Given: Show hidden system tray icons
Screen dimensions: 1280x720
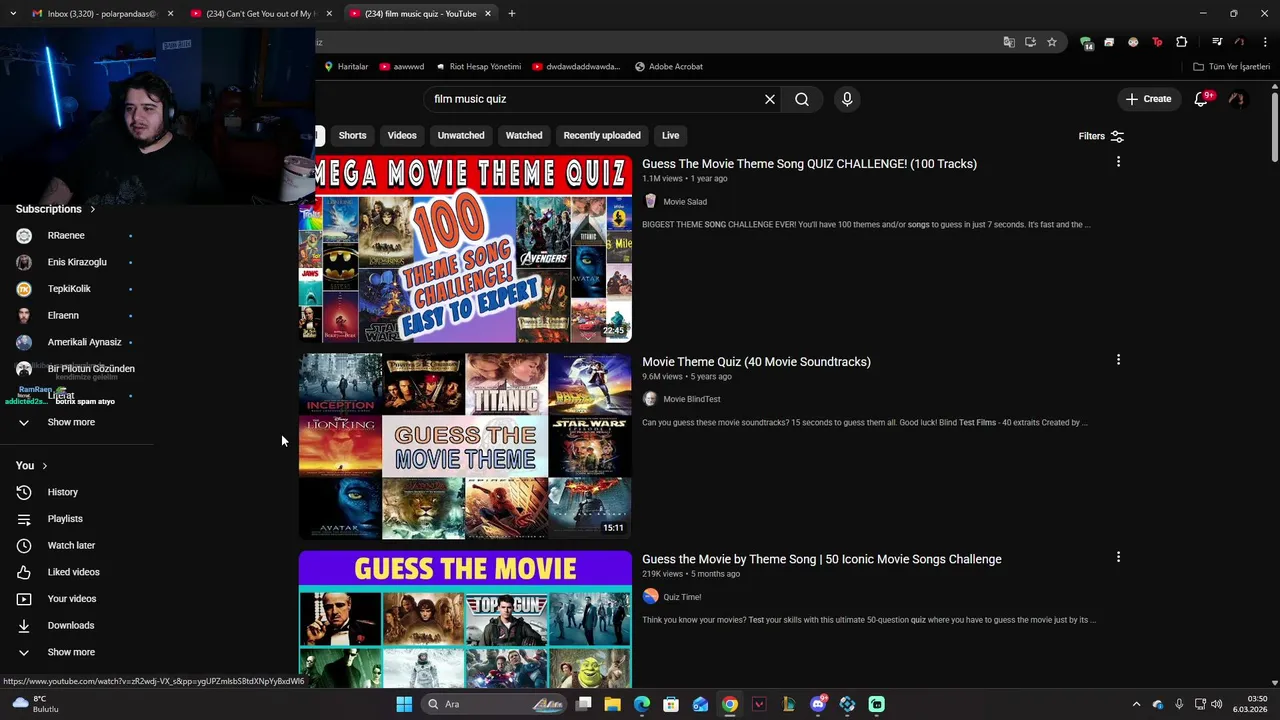Looking at the screenshot, I should click(x=1136, y=704).
